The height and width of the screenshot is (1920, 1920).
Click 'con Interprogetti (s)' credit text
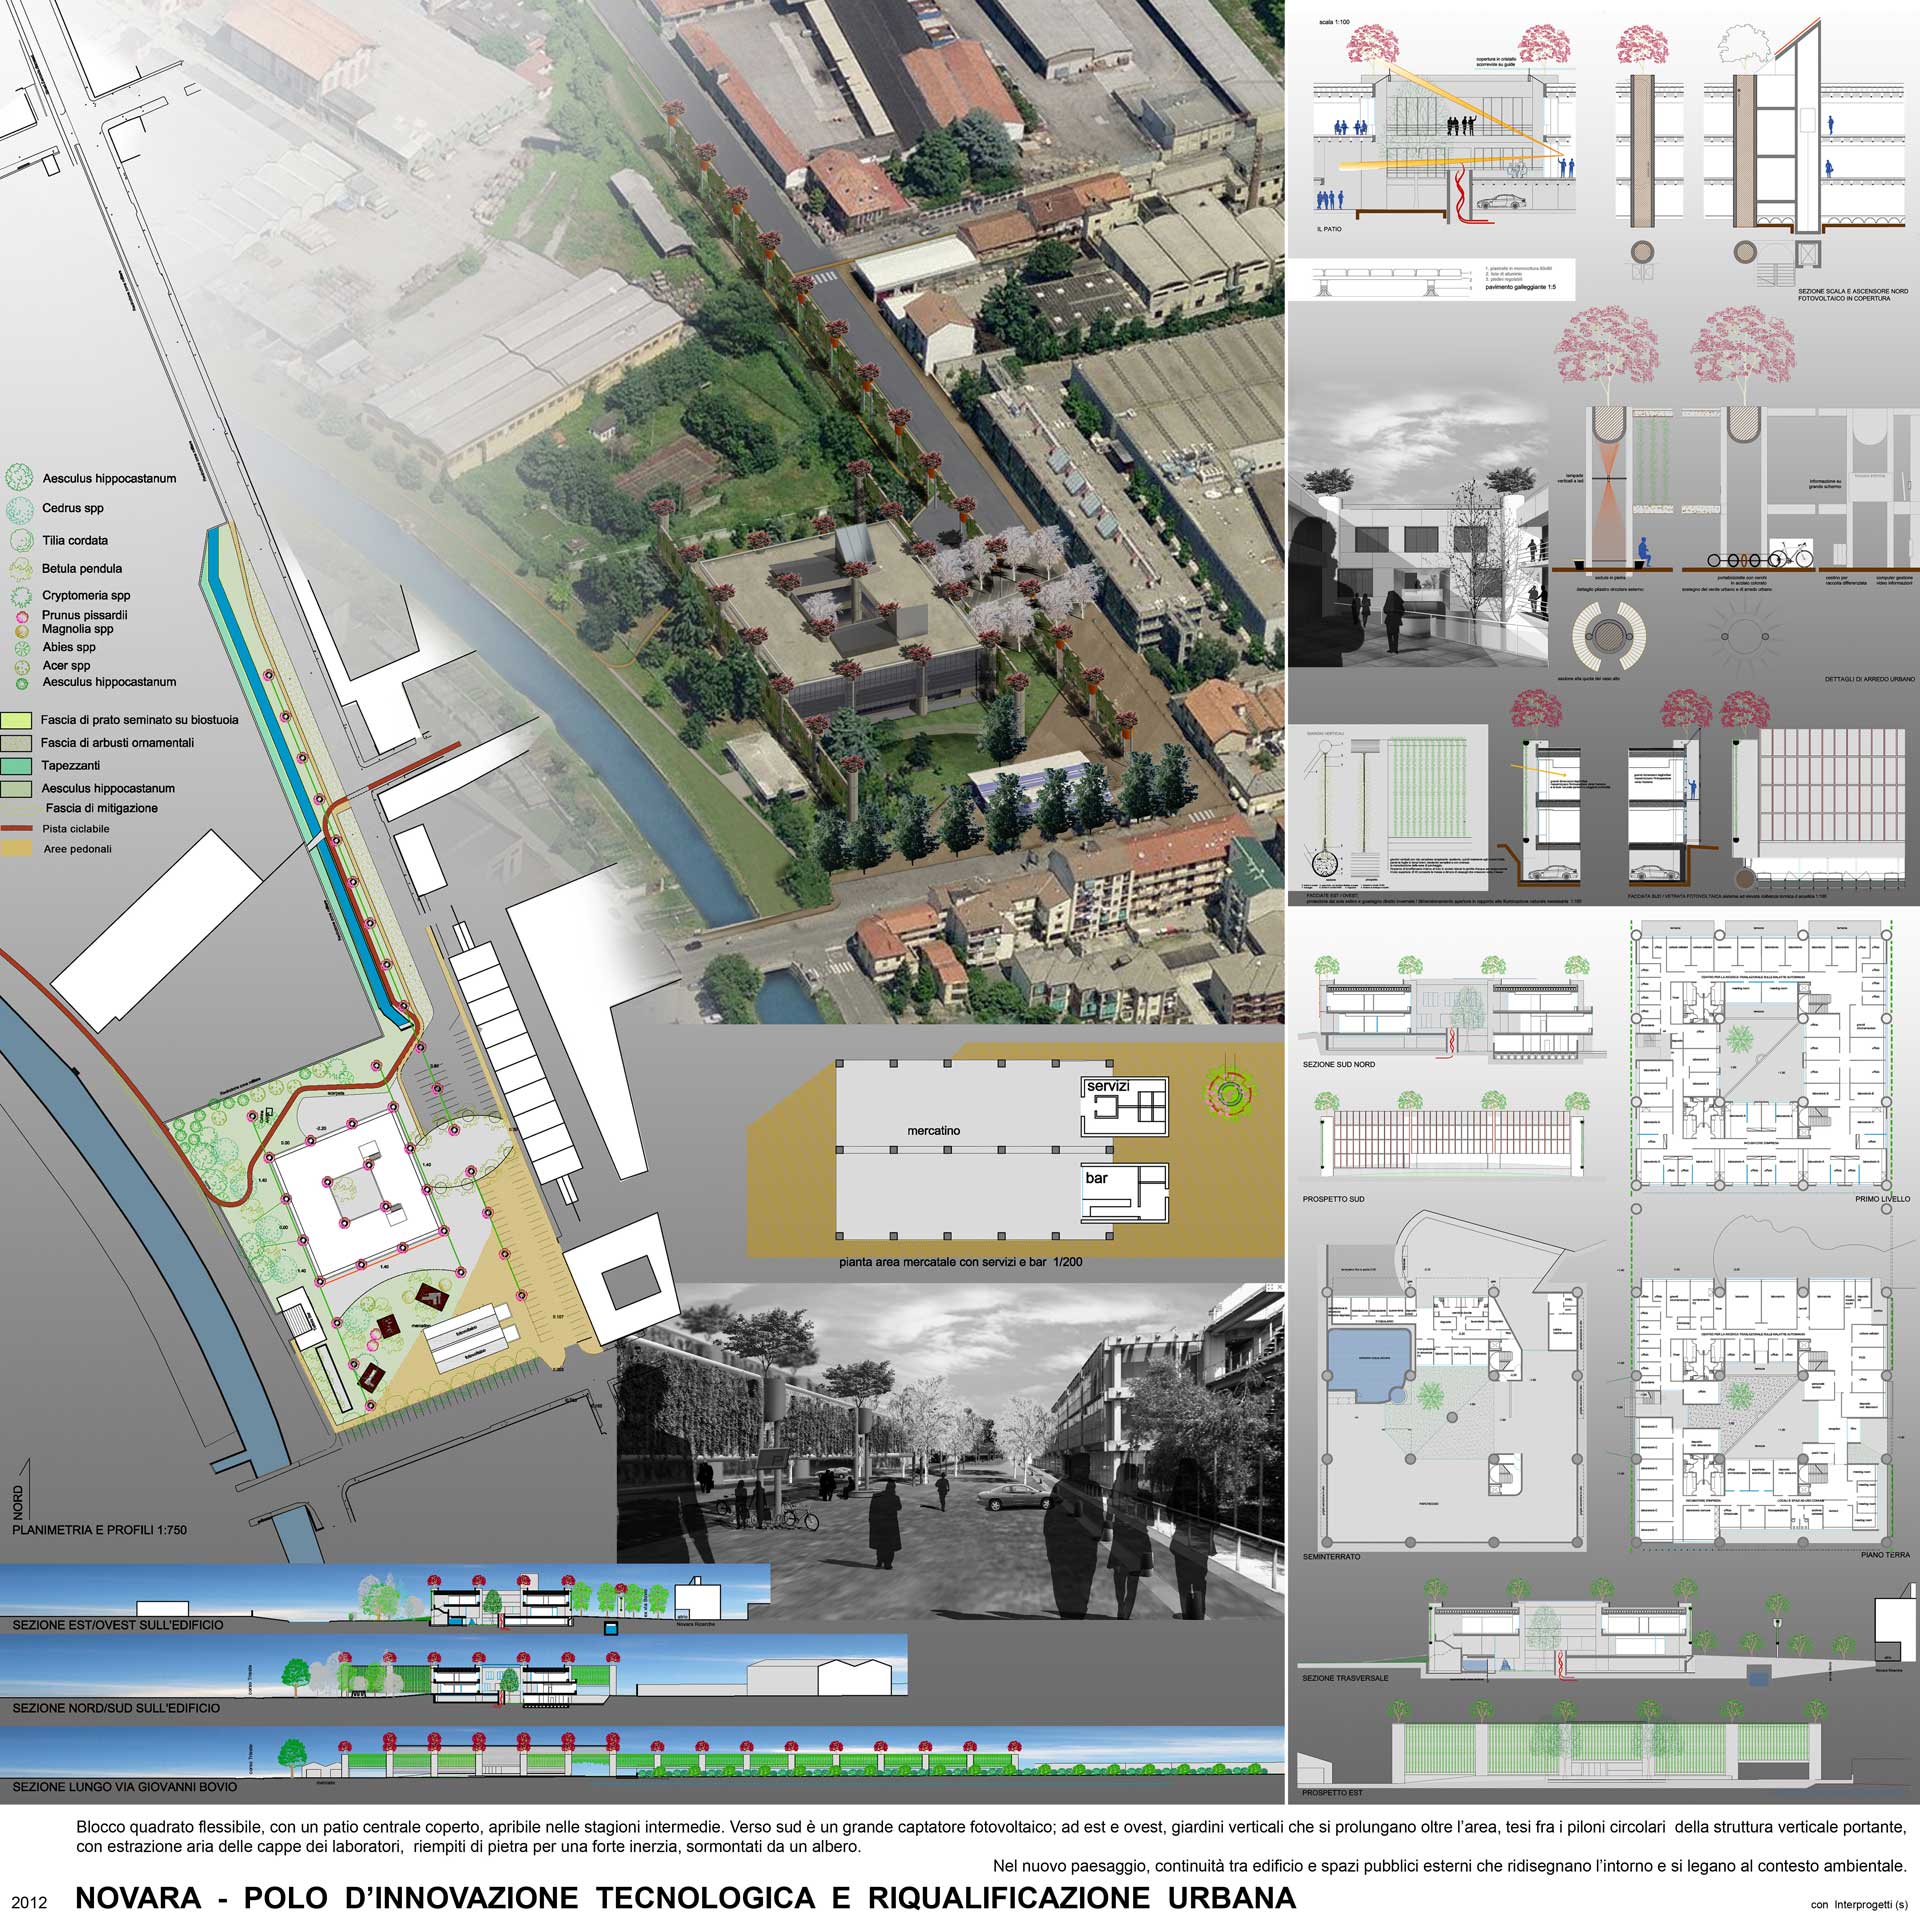click(1860, 1903)
